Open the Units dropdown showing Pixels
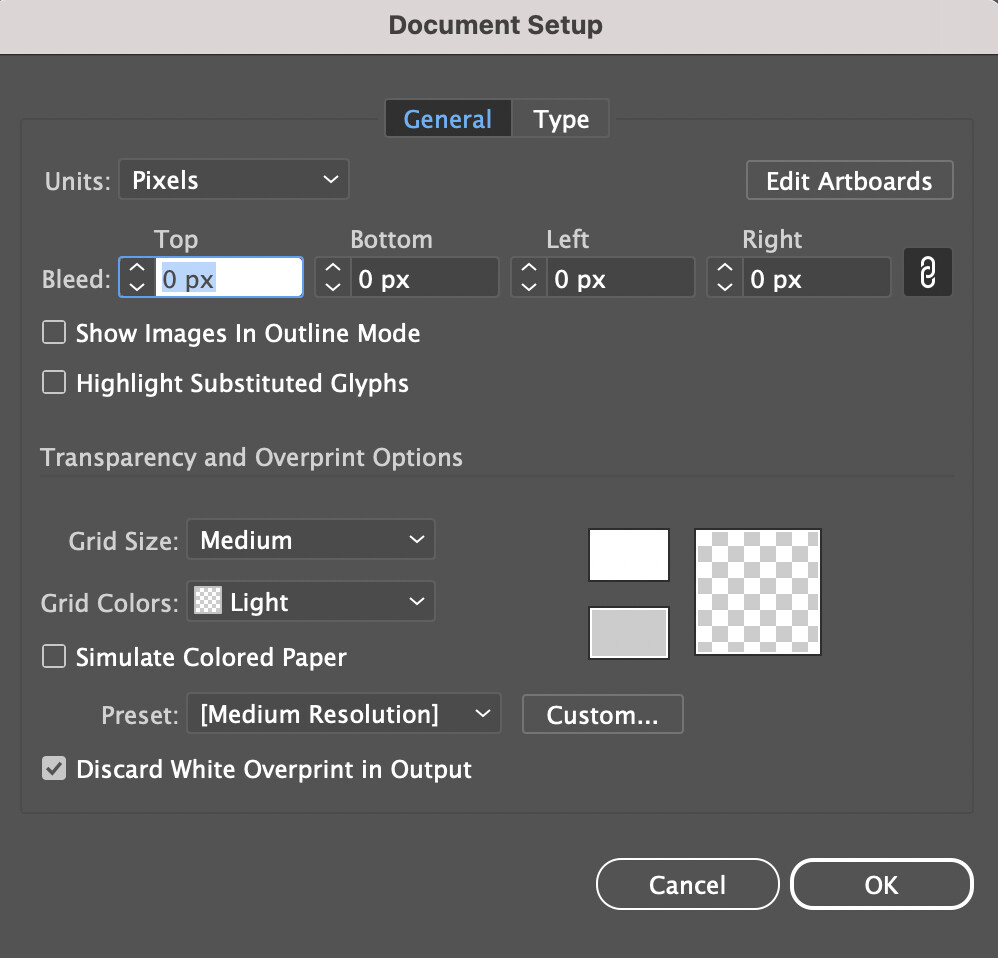Viewport: 998px width, 958px height. [x=234, y=180]
